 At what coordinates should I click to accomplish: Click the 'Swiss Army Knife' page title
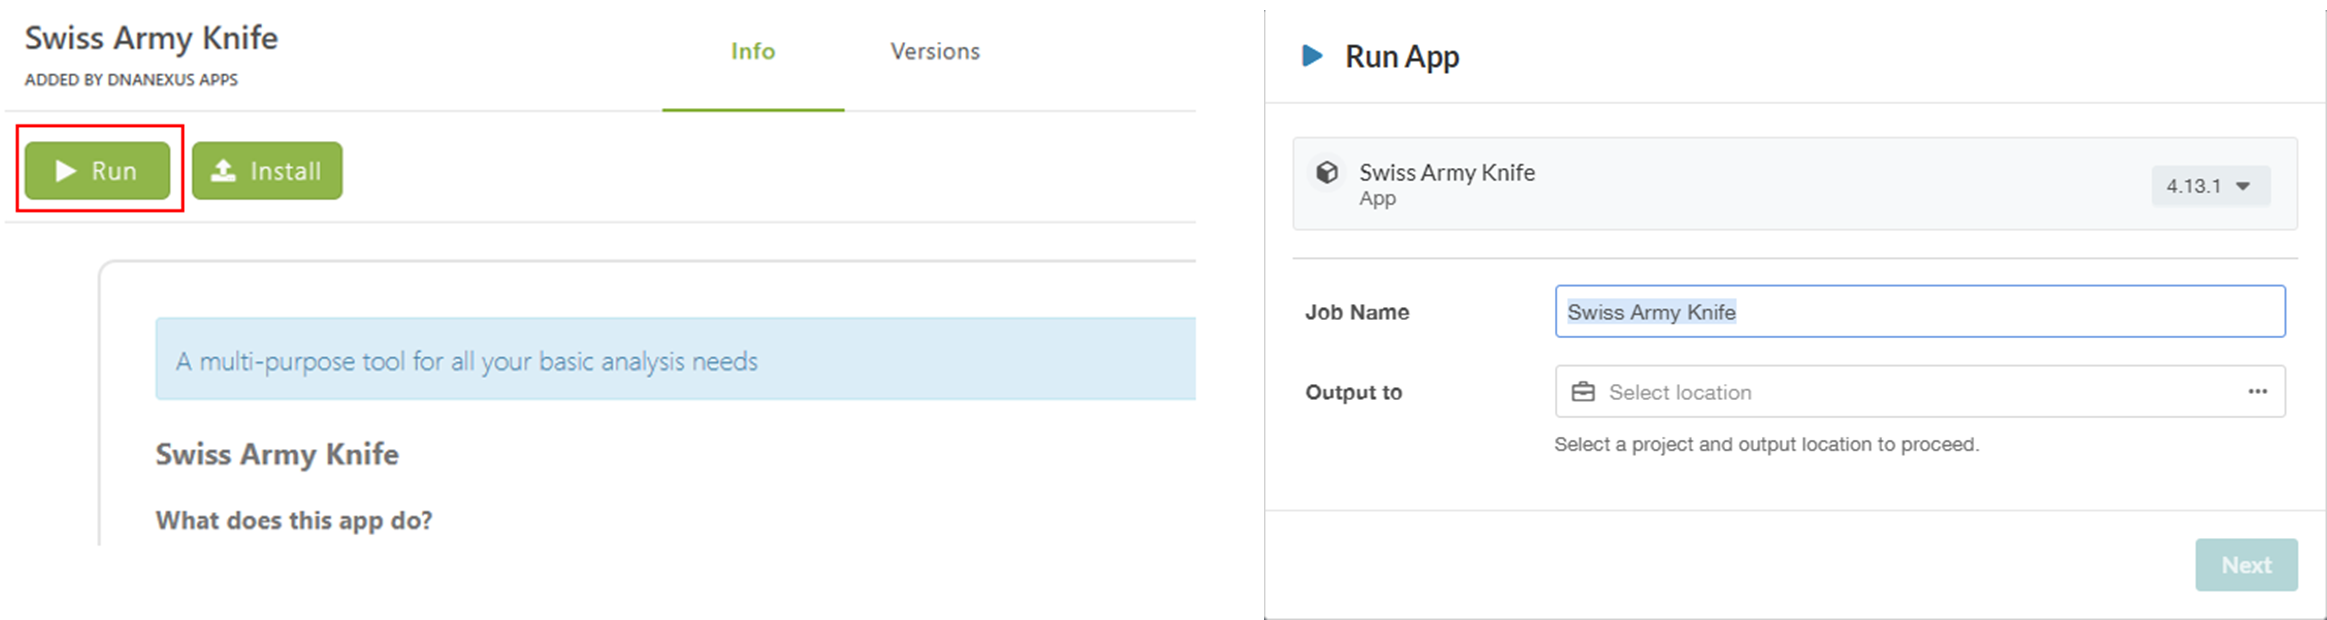[151, 38]
